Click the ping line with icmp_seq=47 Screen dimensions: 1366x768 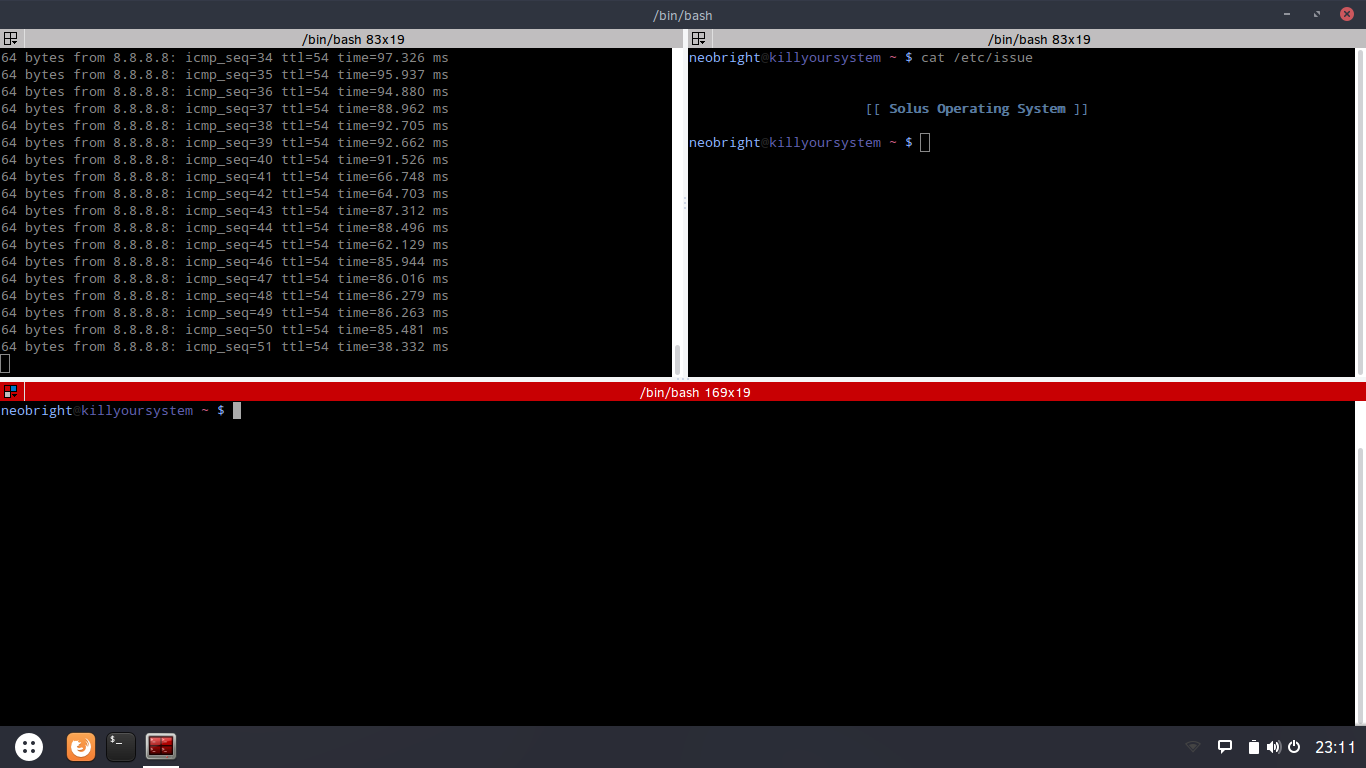point(225,279)
